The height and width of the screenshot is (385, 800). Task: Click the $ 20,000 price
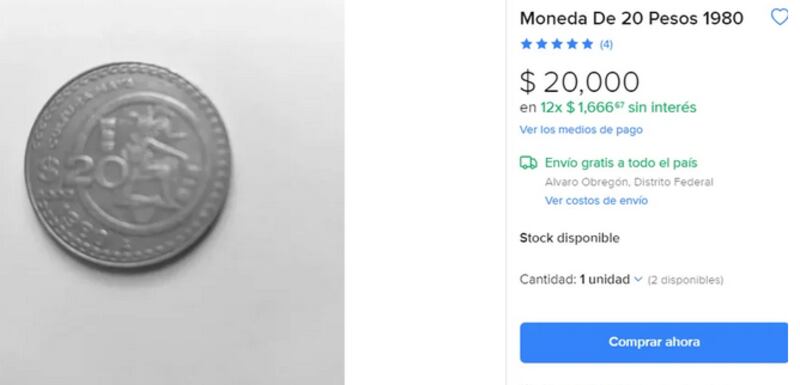click(x=580, y=82)
